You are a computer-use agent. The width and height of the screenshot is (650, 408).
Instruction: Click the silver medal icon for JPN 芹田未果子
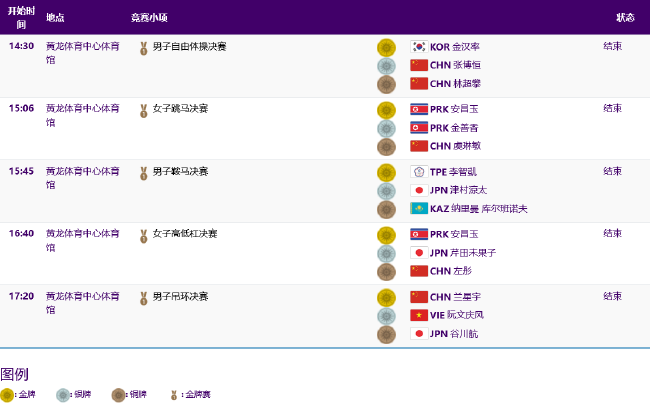[386, 253]
